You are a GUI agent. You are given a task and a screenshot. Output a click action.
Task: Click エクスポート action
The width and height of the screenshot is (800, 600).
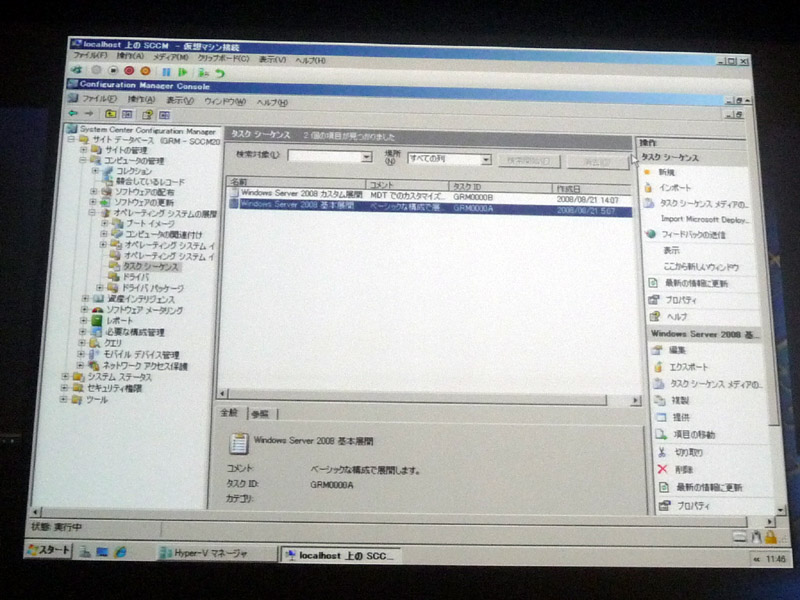point(689,367)
